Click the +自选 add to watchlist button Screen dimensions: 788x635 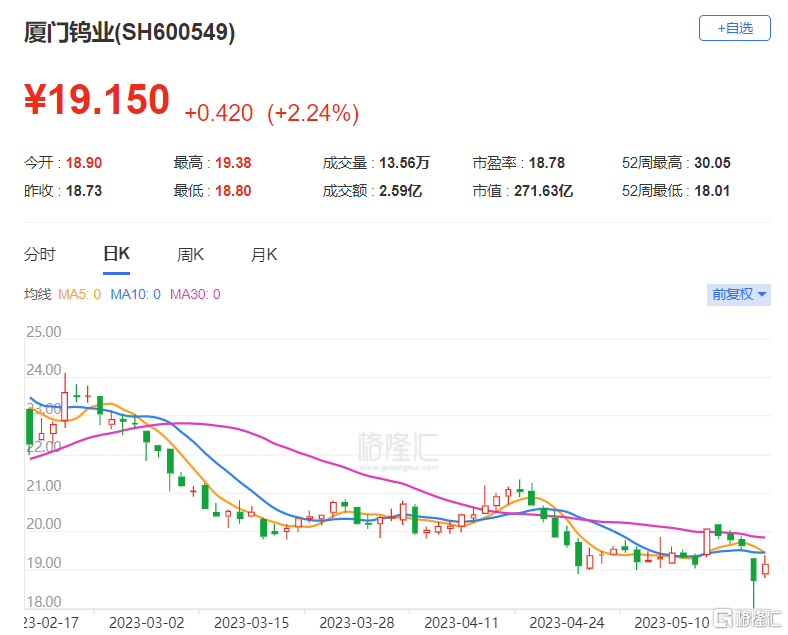[734, 28]
